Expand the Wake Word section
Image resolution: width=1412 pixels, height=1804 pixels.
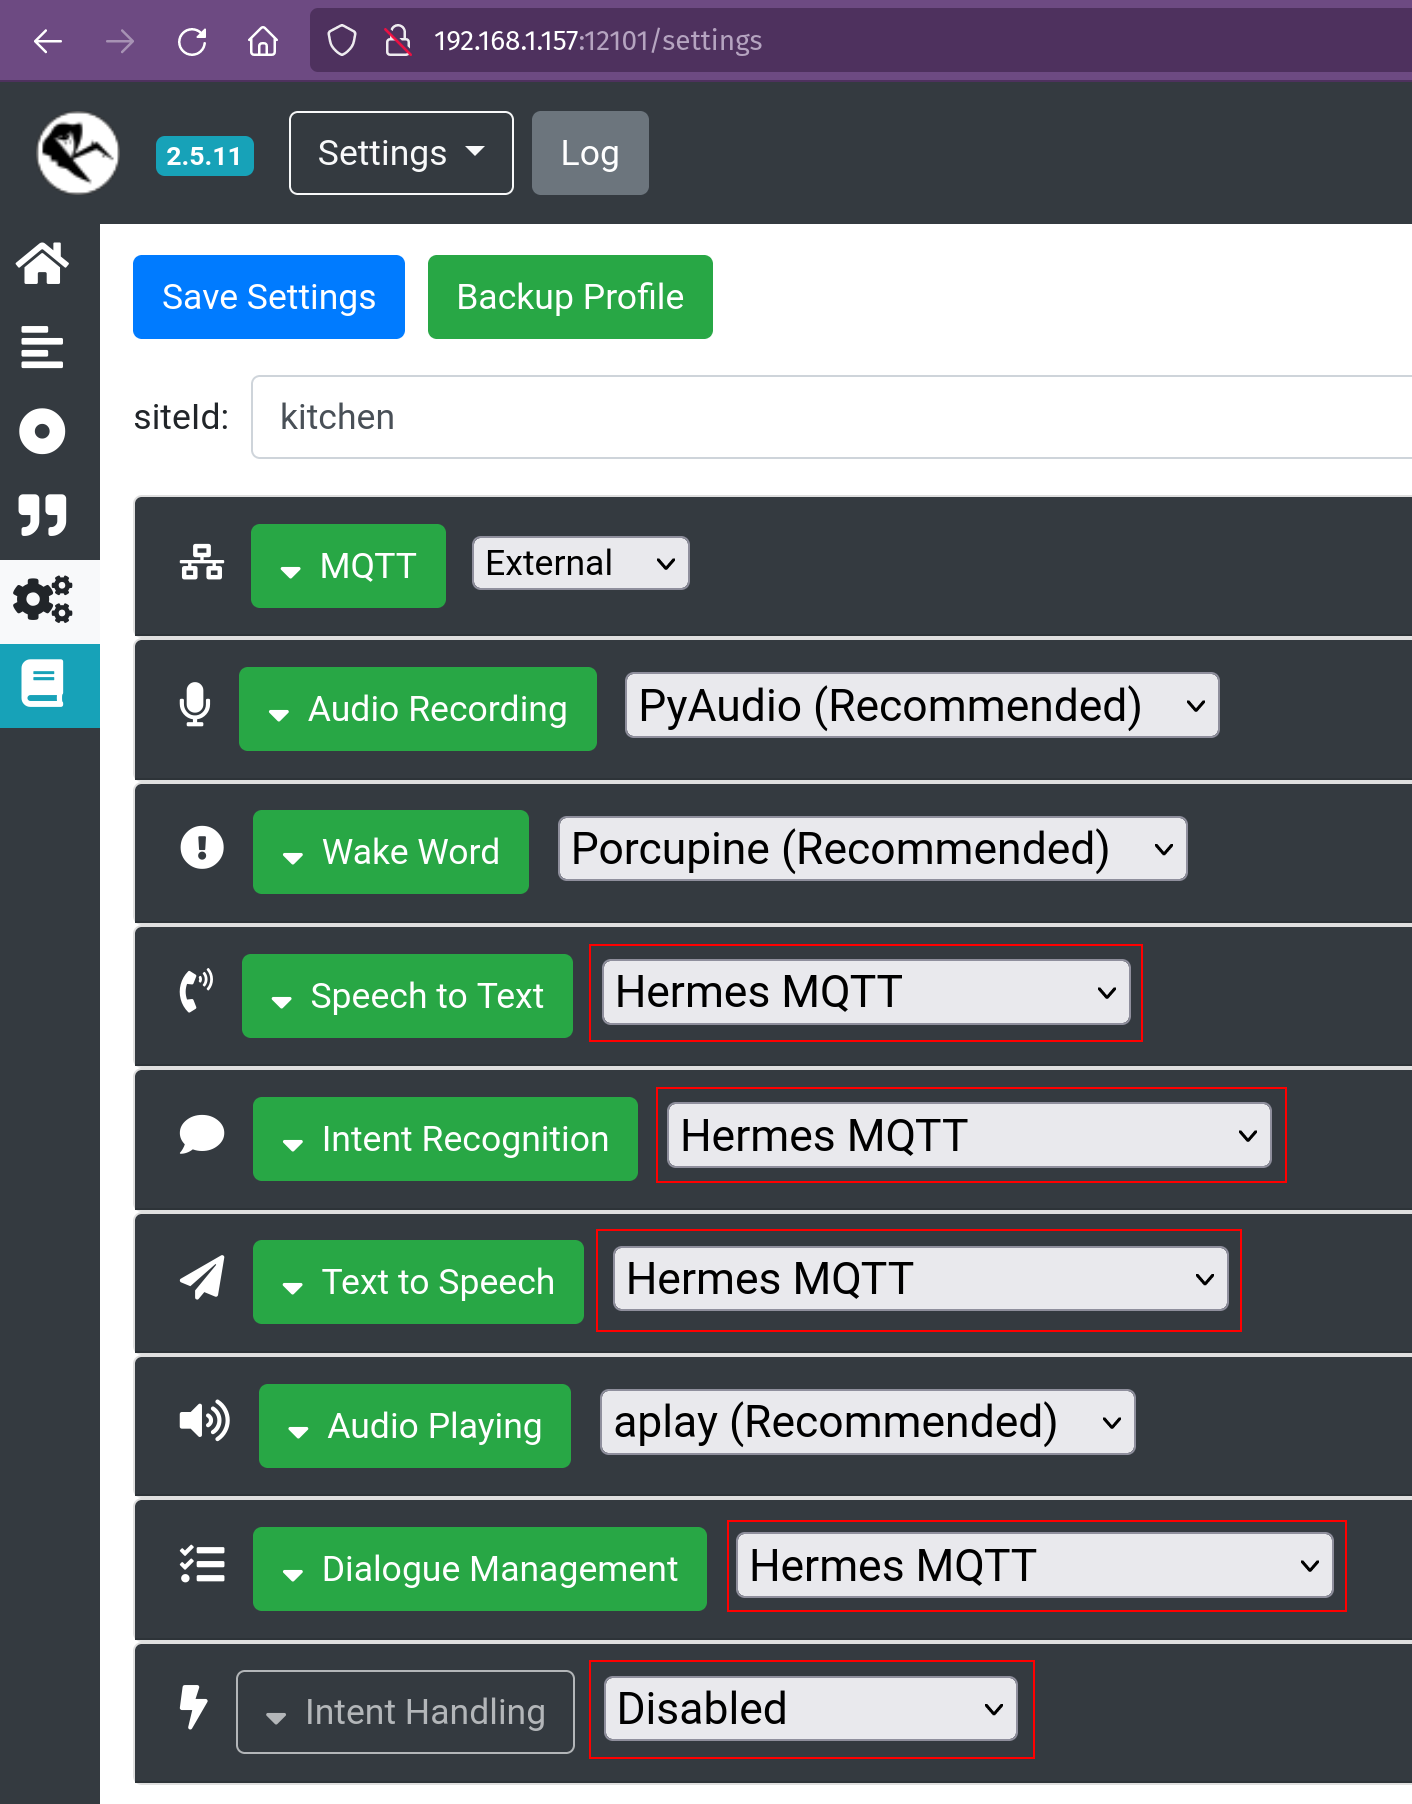[x=391, y=852]
